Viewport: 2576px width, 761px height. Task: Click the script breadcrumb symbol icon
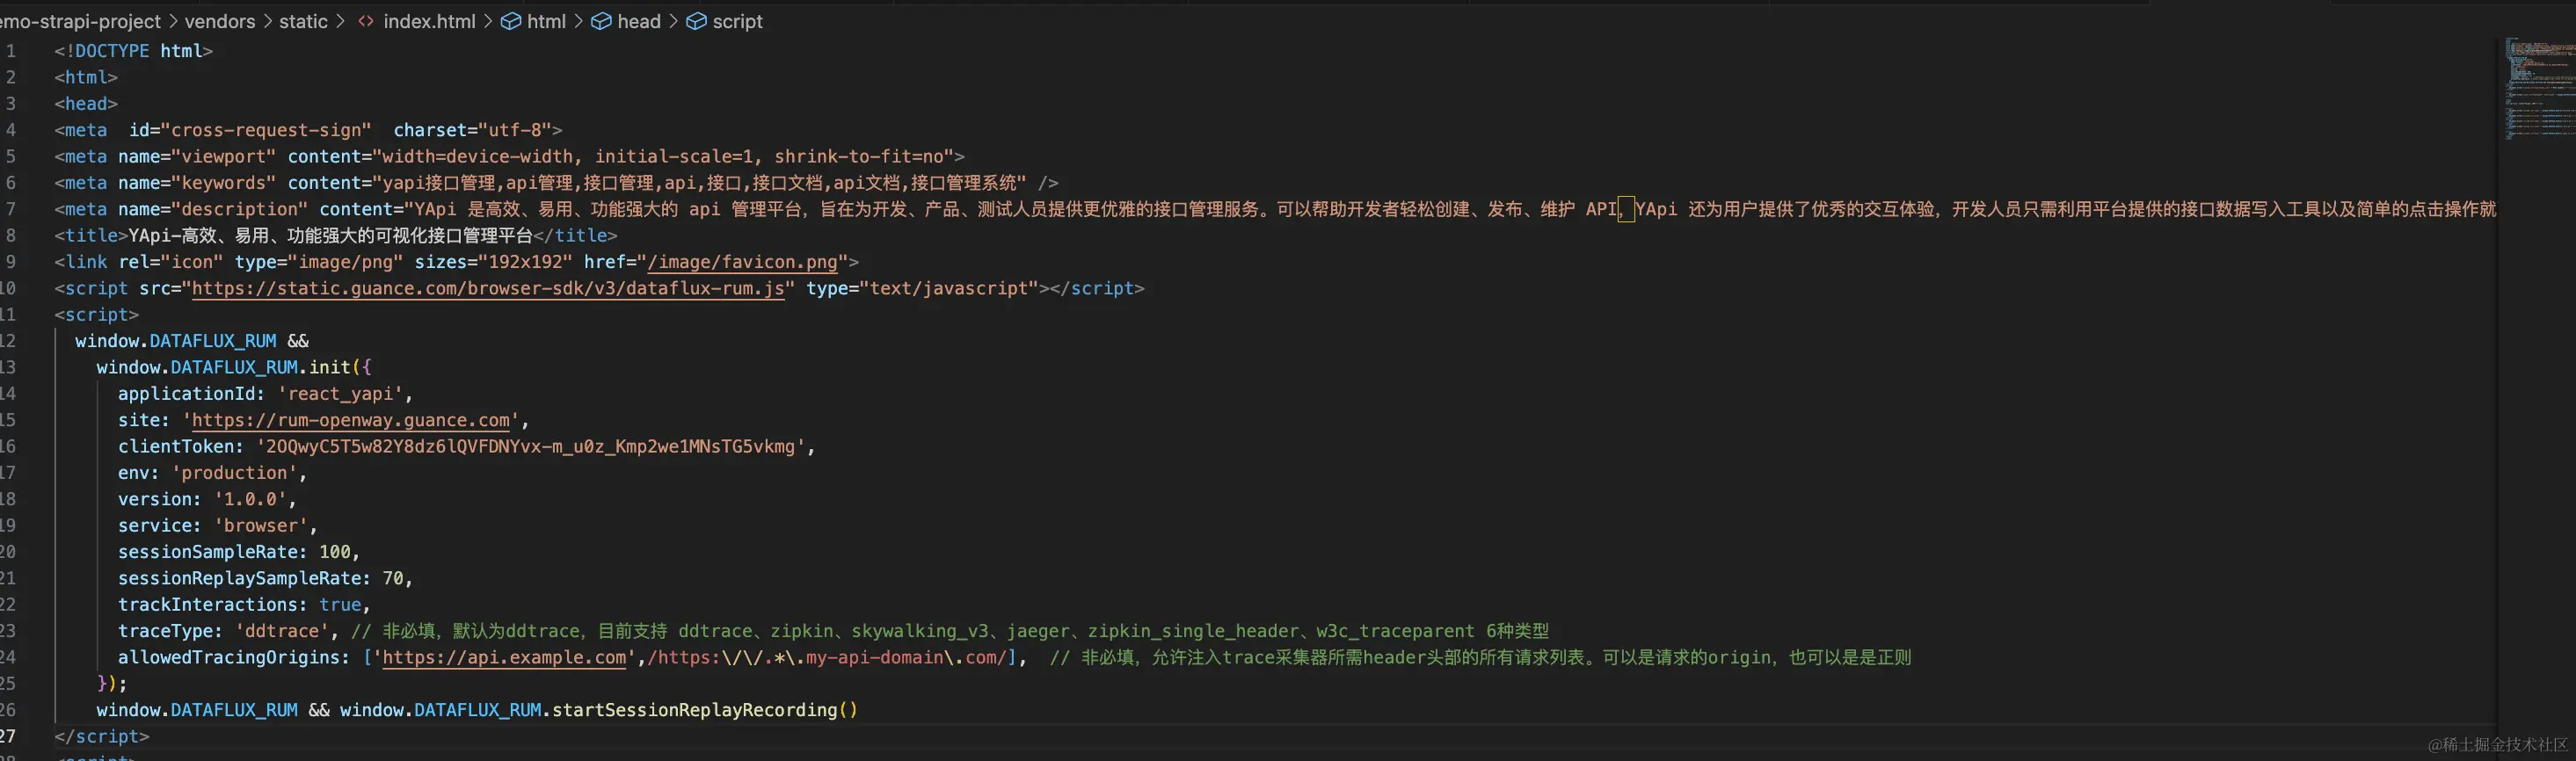click(x=696, y=21)
